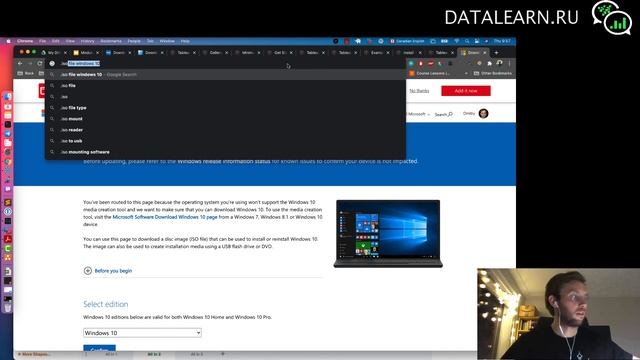The height and width of the screenshot is (360, 640).
Task: Open a new Chrome tab
Action: pyautogui.click(x=496, y=53)
